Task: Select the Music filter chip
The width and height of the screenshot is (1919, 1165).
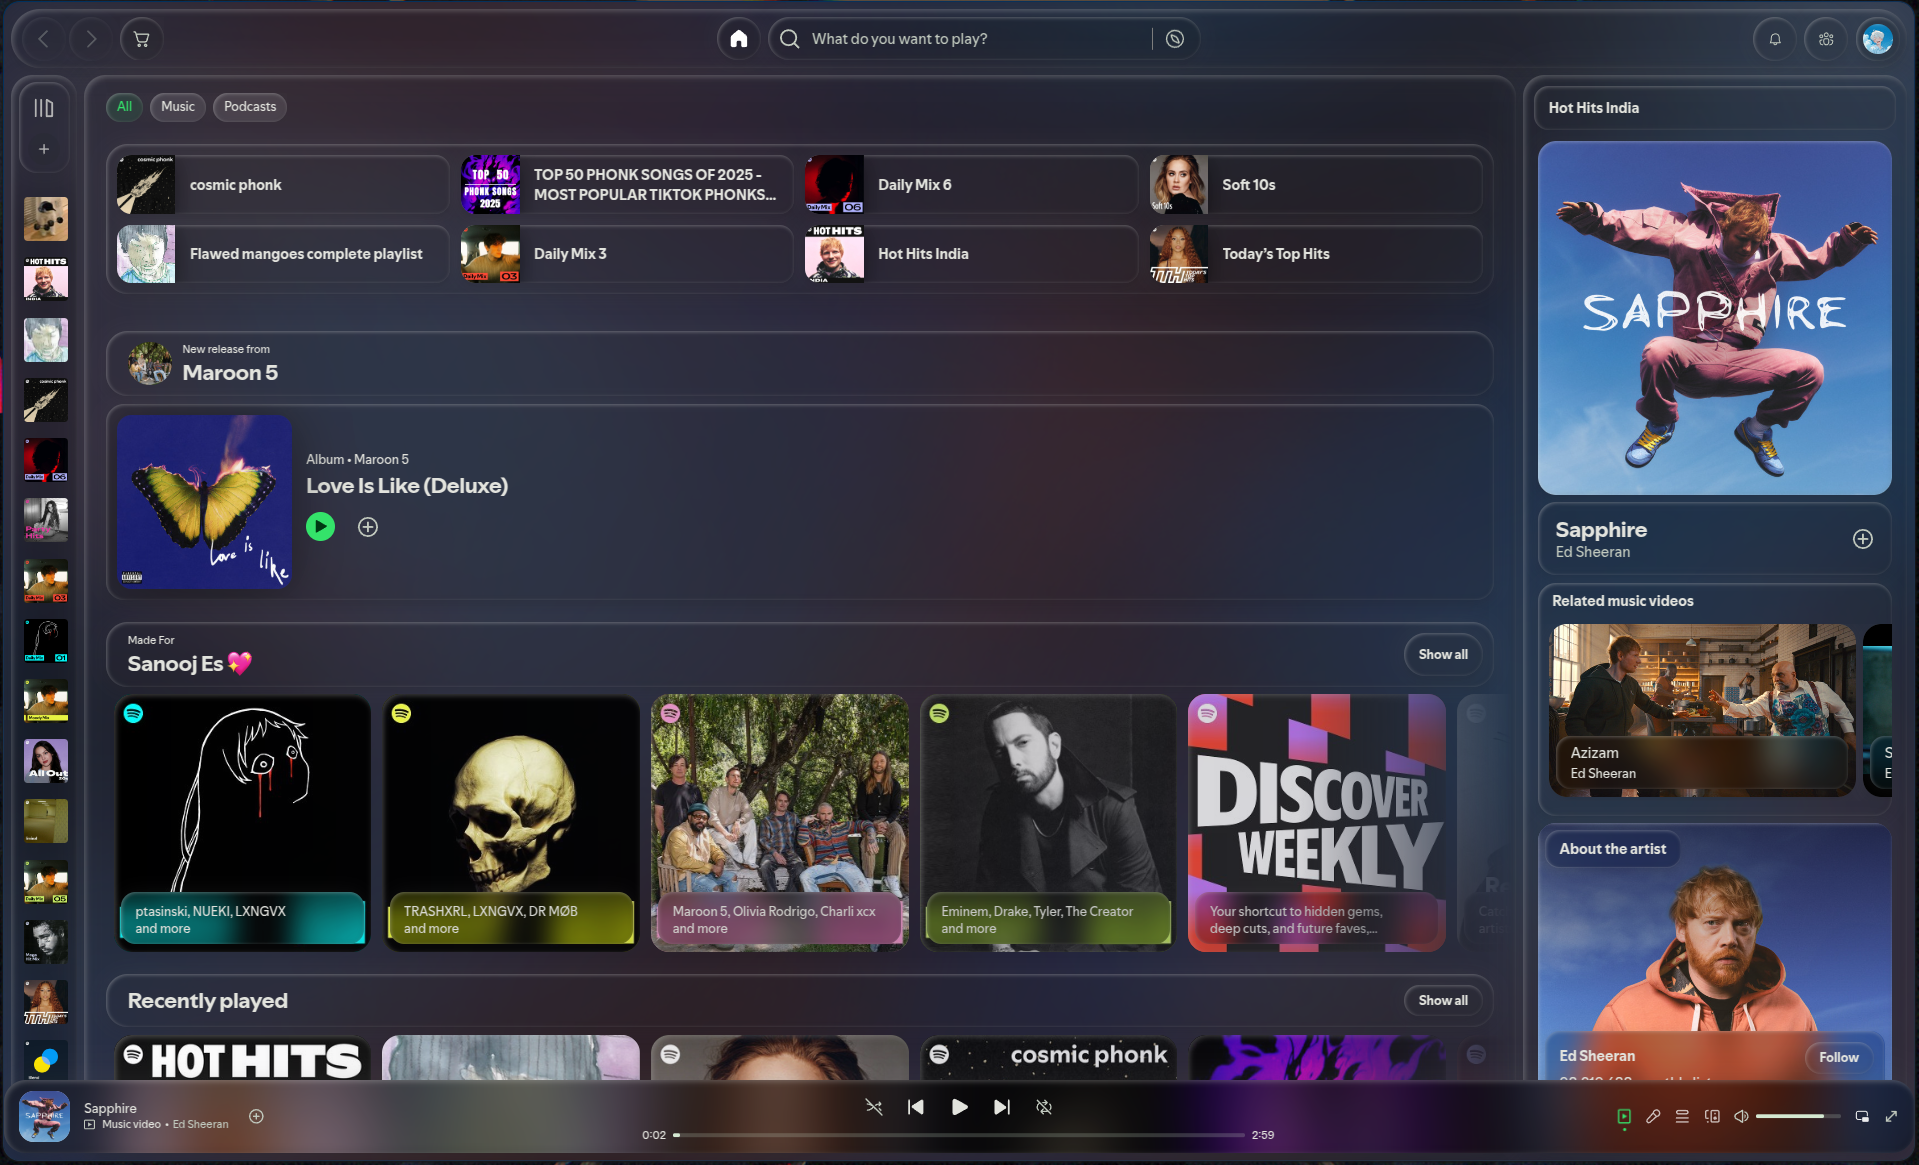Action: click(x=178, y=107)
